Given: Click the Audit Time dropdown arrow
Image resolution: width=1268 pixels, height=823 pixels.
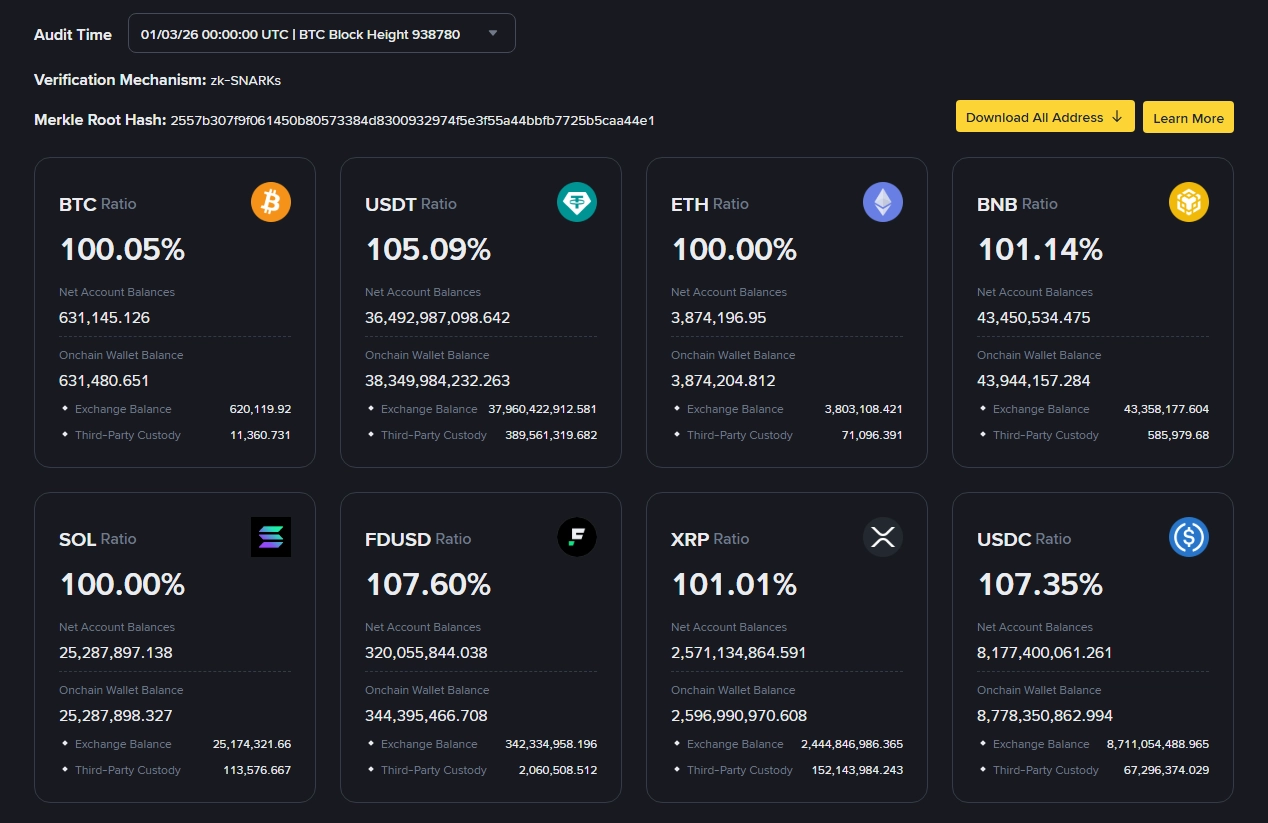Looking at the screenshot, I should 492,34.
